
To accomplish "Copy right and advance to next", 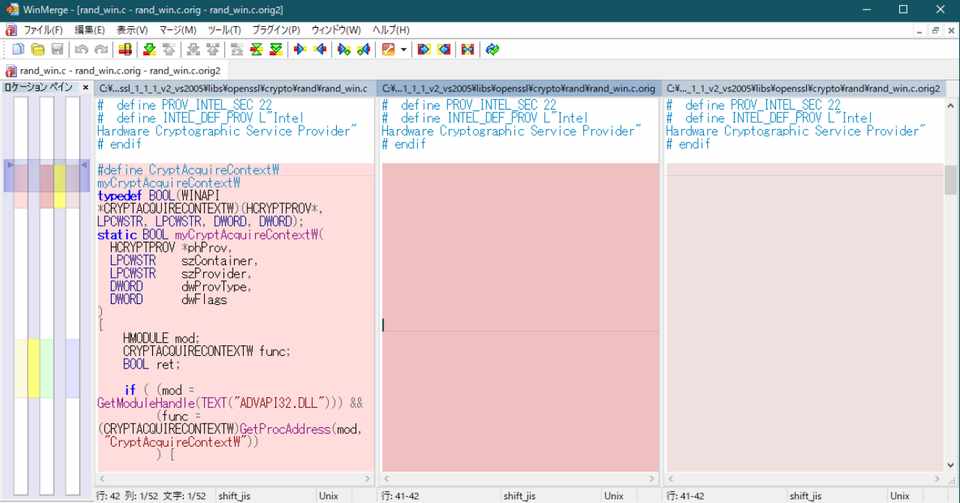I will 344,50.
